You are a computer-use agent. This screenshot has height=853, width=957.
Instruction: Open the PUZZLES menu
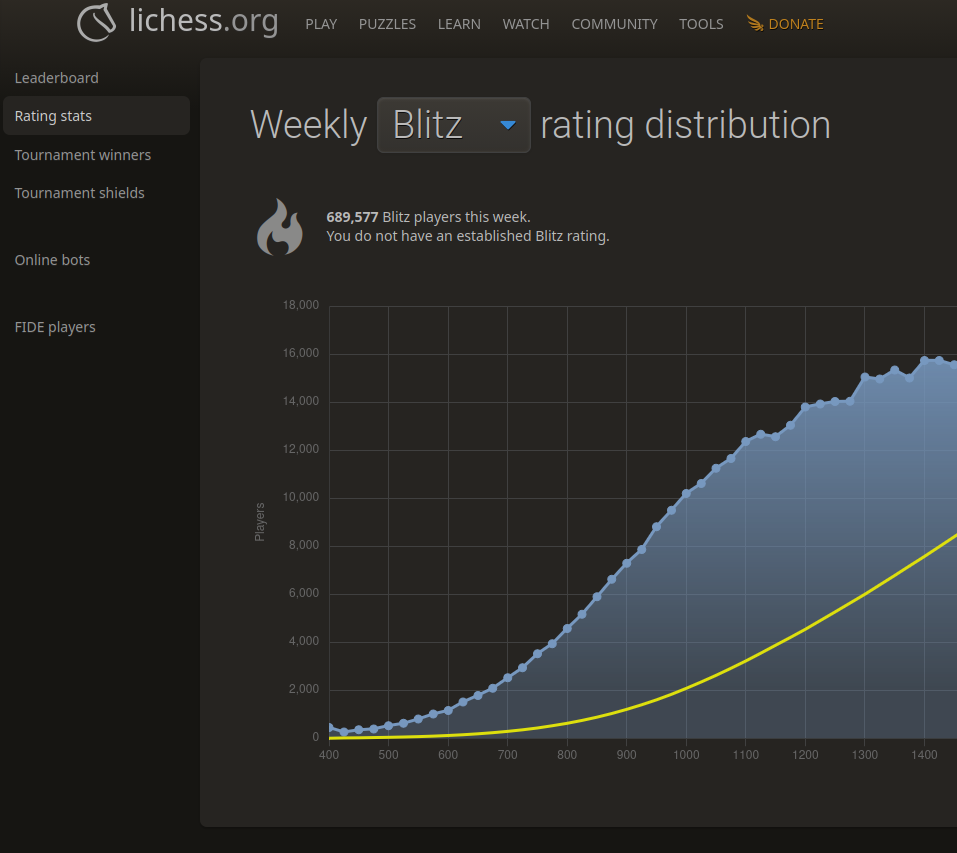387,24
